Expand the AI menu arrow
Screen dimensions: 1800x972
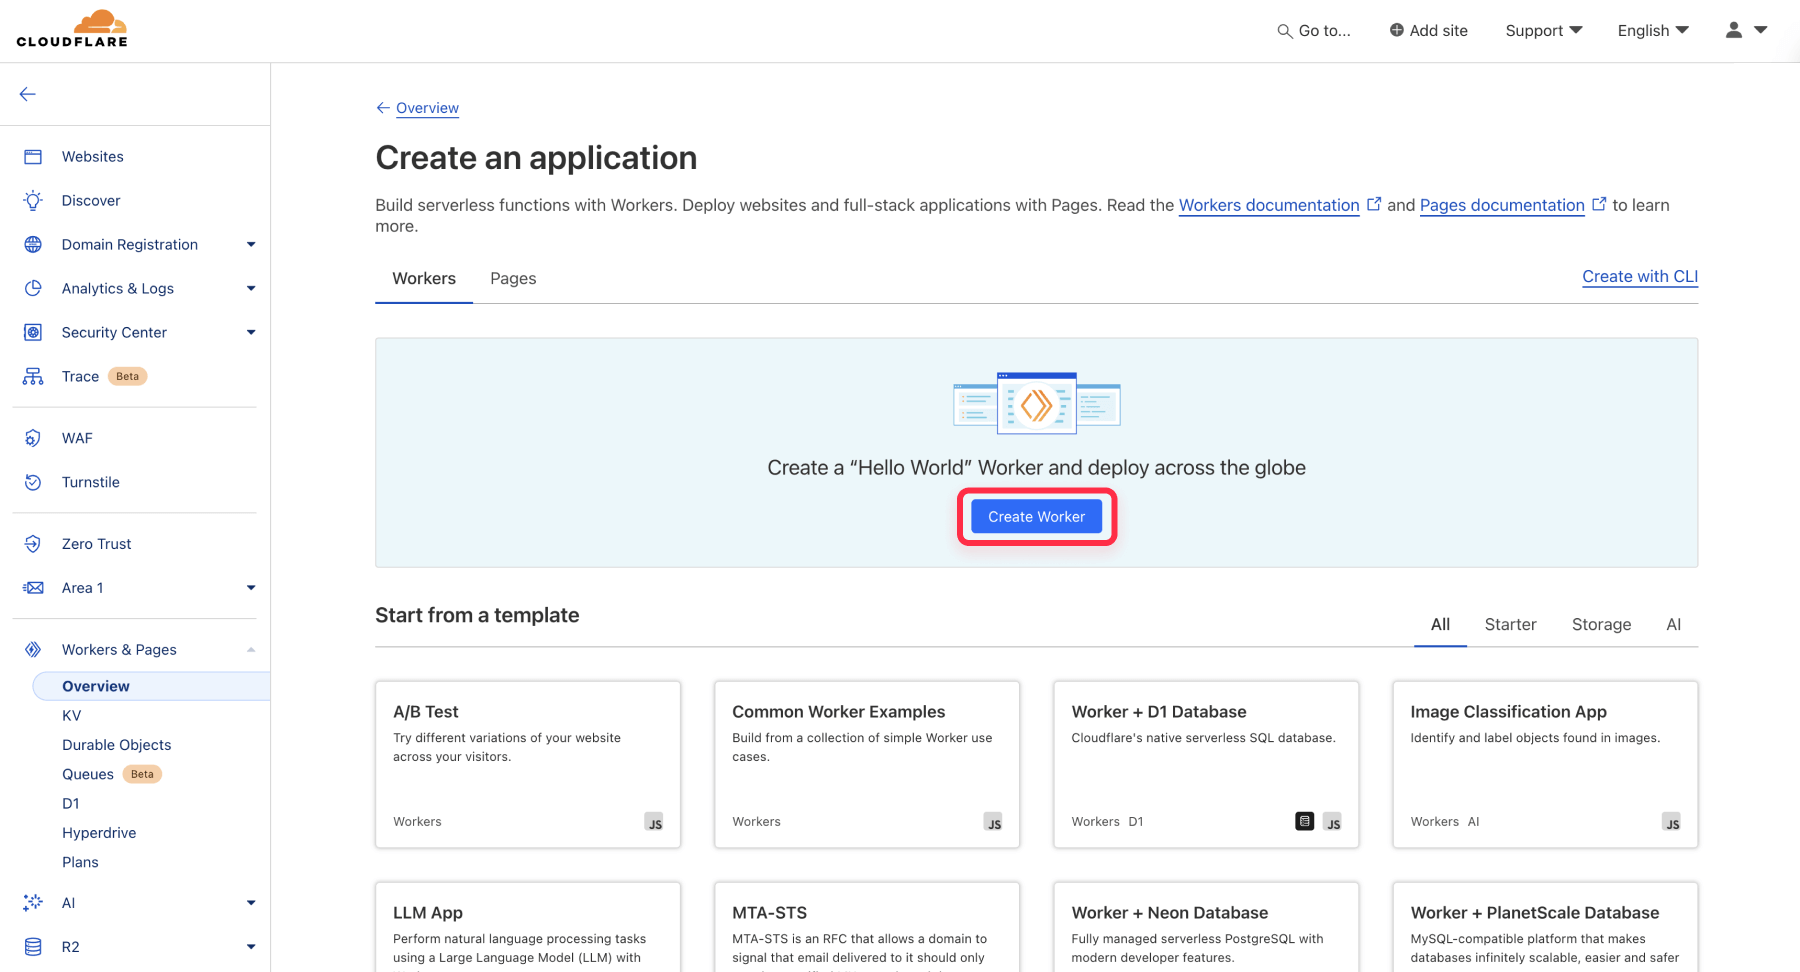(x=251, y=903)
